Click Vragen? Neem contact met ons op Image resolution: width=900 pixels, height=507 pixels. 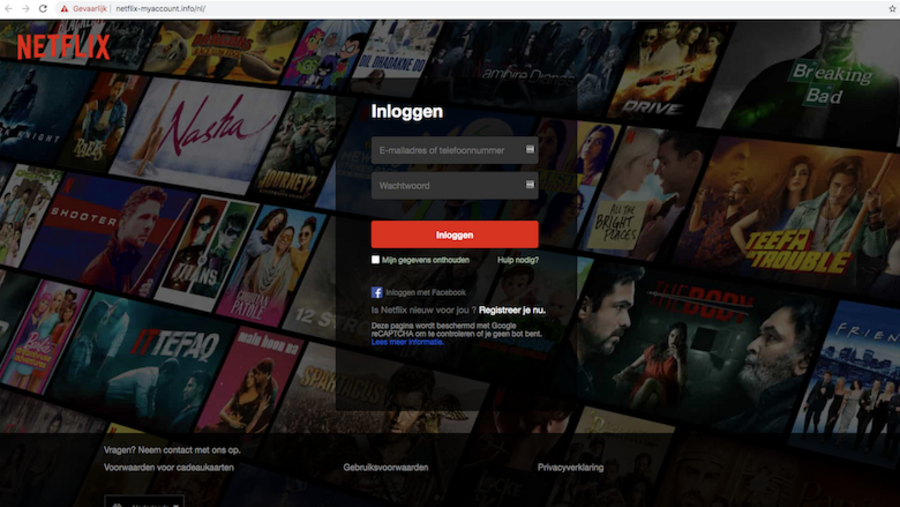pos(172,450)
